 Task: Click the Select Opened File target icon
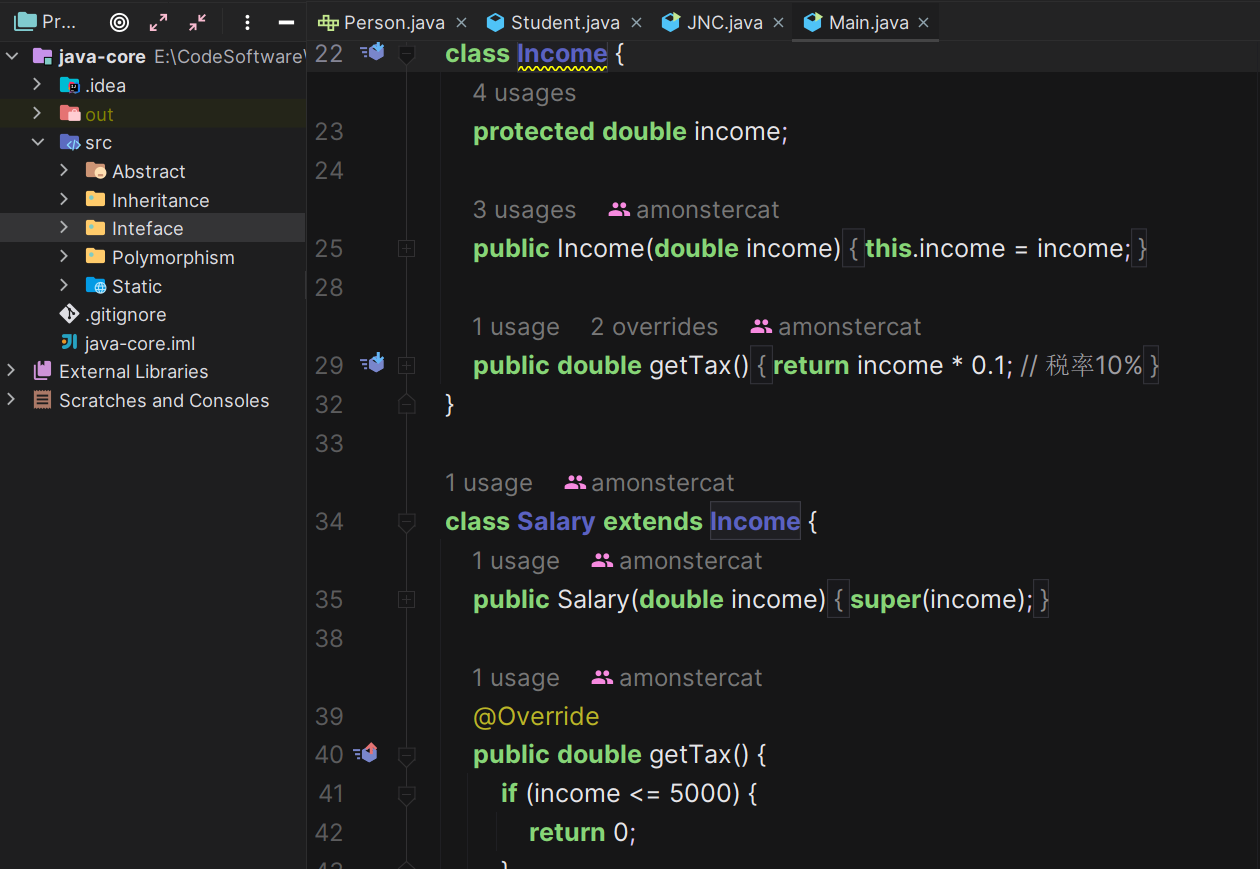(119, 22)
